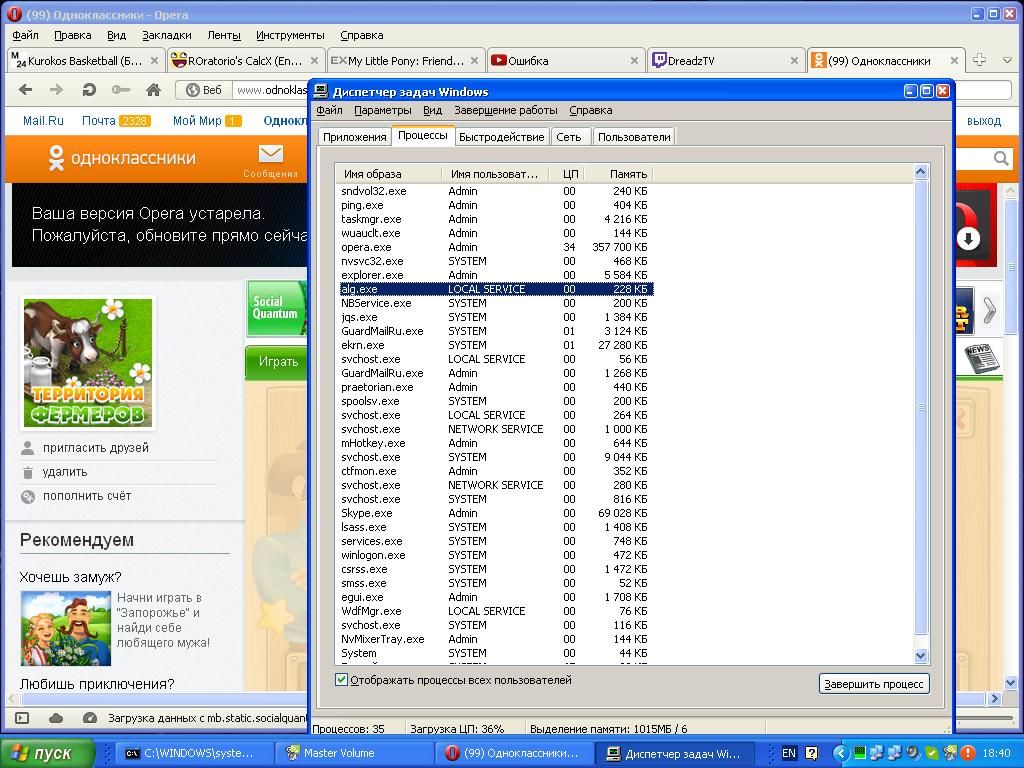Select the opera.exe process row
The width and height of the screenshot is (1024, 768).
point(495,247)
